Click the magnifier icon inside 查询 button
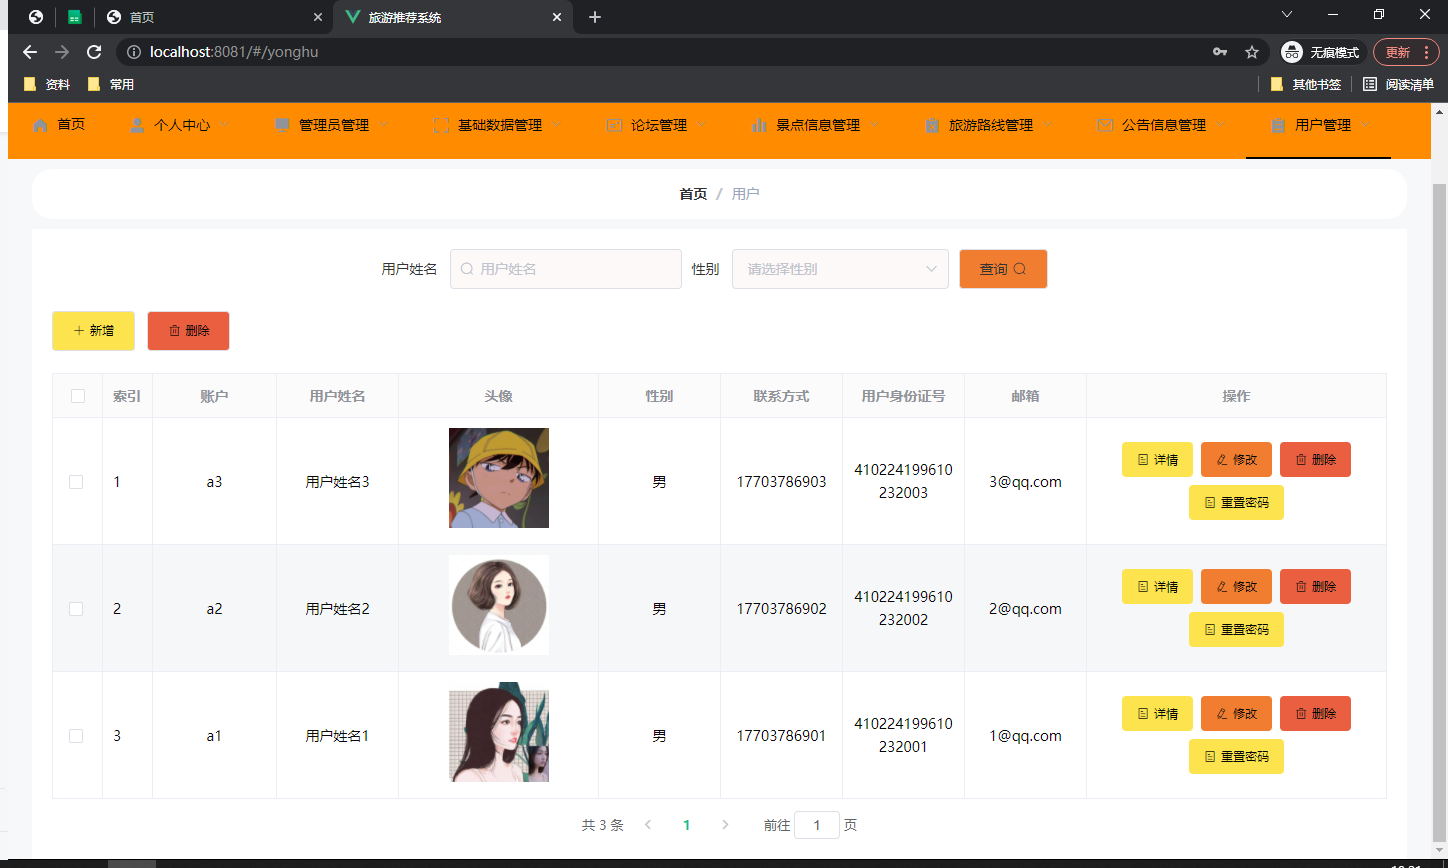Screen dimensions: 1448x868 (1017, 268)
